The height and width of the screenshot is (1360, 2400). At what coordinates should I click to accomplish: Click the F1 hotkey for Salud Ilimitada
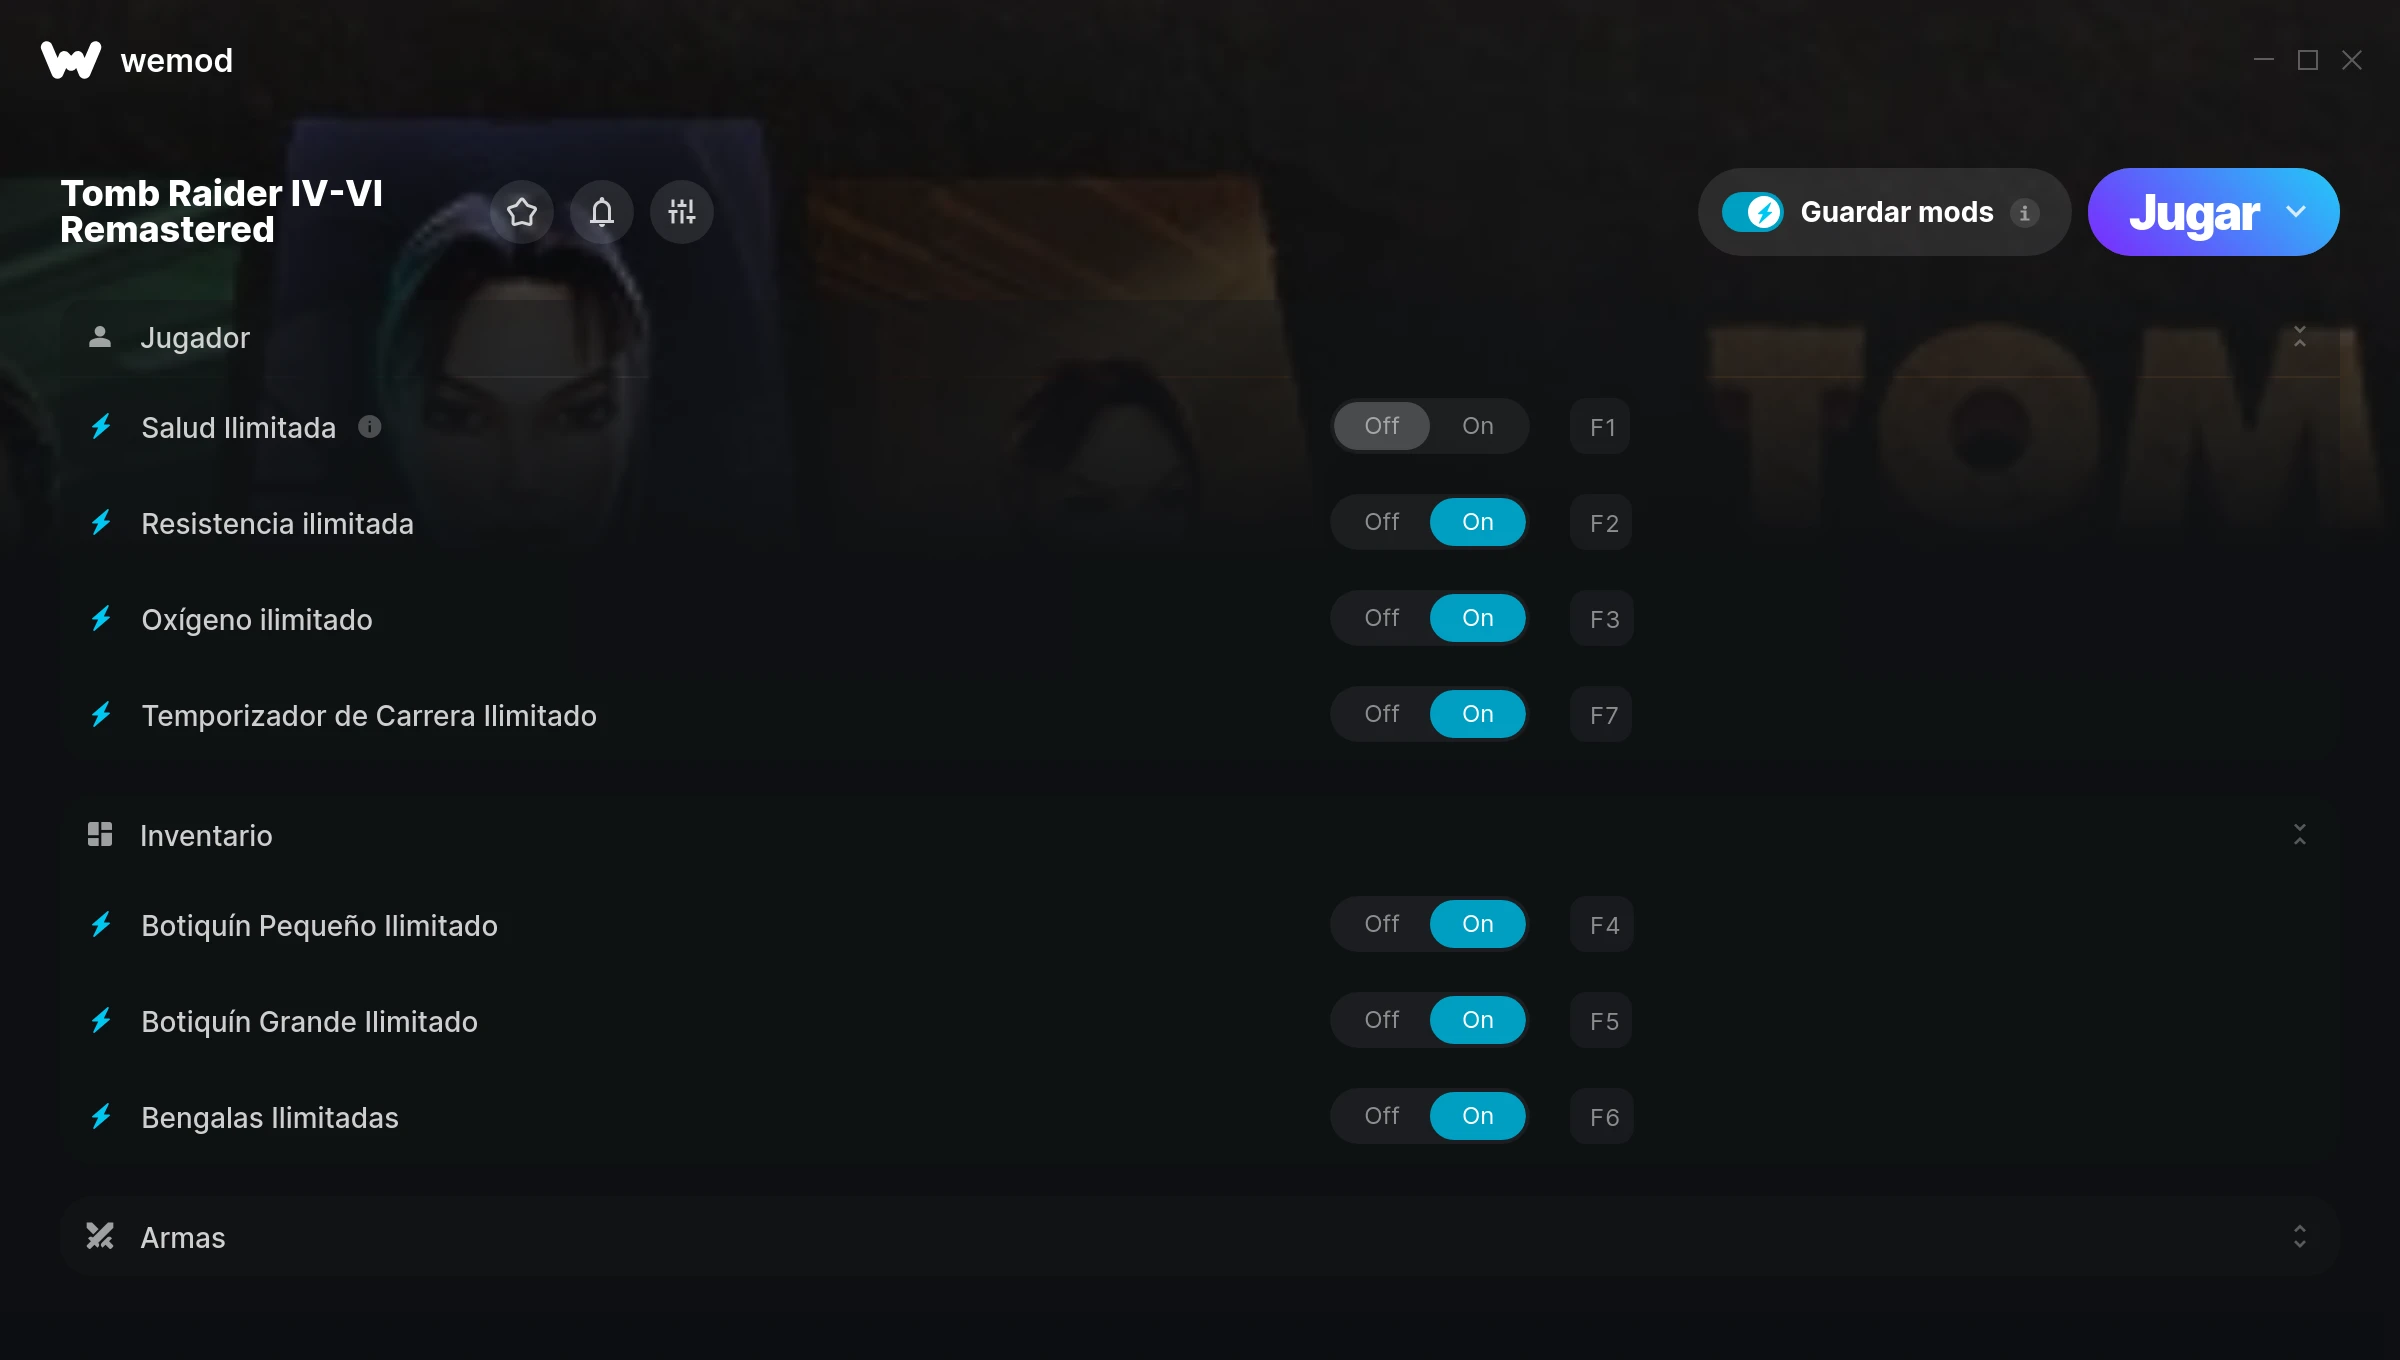(1601, 427)
